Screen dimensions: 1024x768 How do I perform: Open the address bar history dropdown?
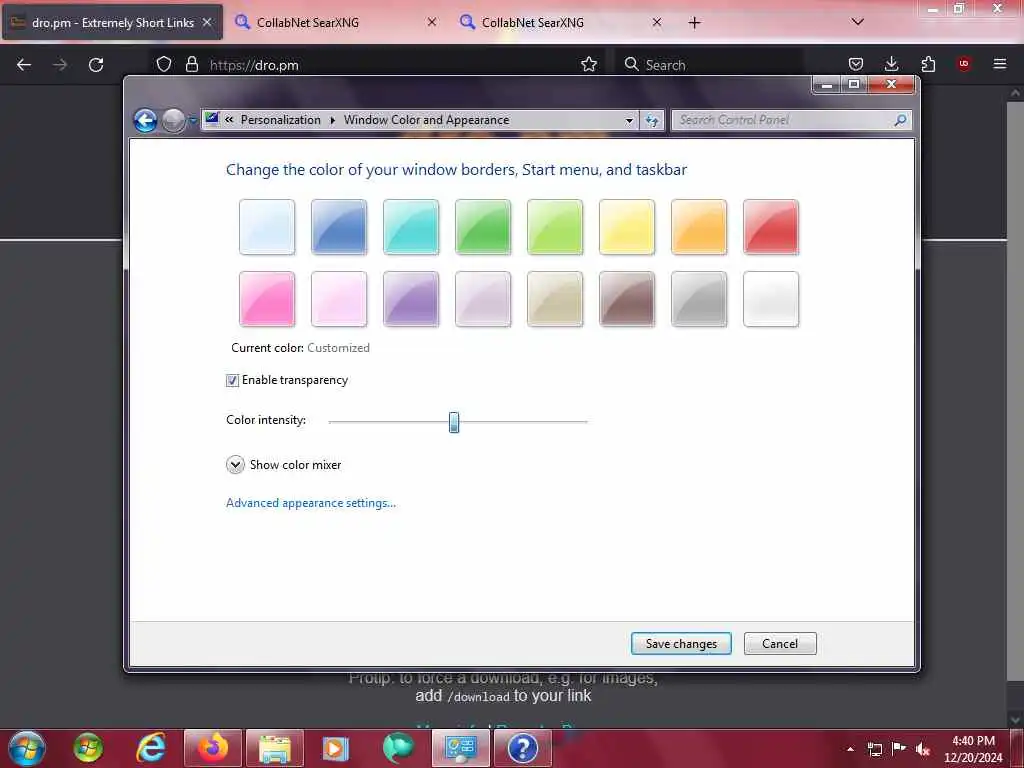[629, 120]
